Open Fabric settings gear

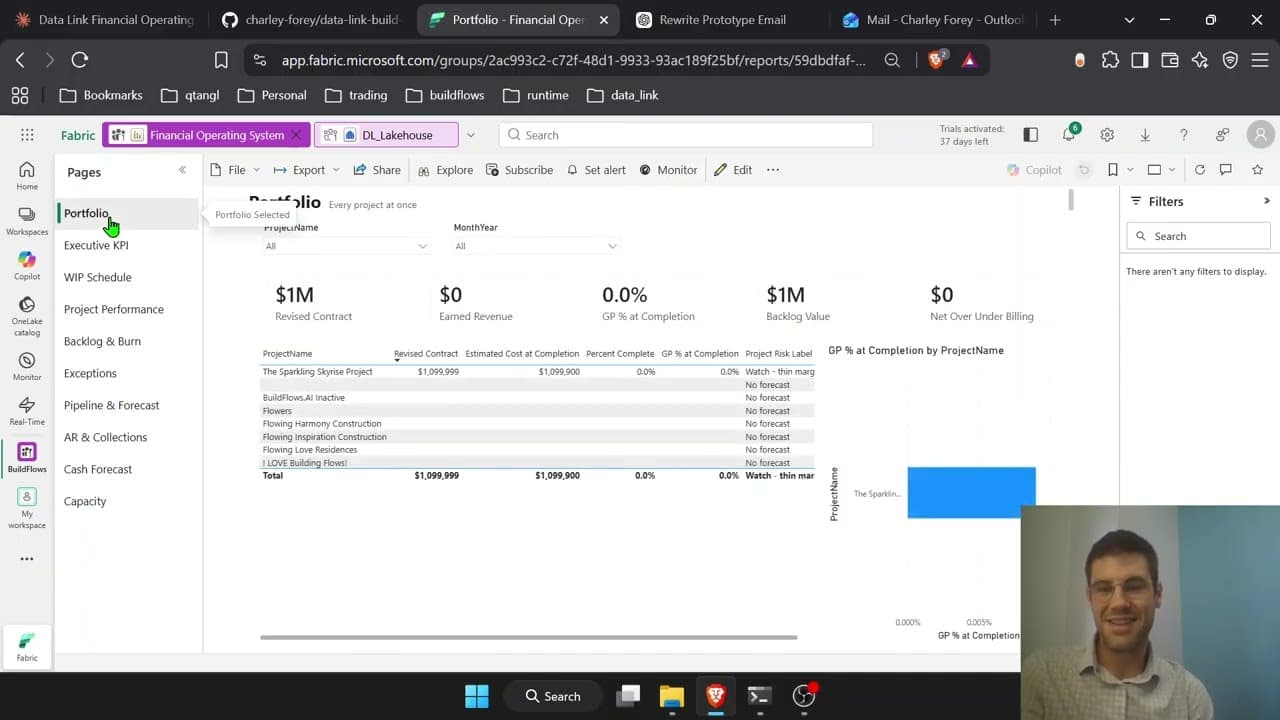pyautogui.click(x=1107, y=135)
